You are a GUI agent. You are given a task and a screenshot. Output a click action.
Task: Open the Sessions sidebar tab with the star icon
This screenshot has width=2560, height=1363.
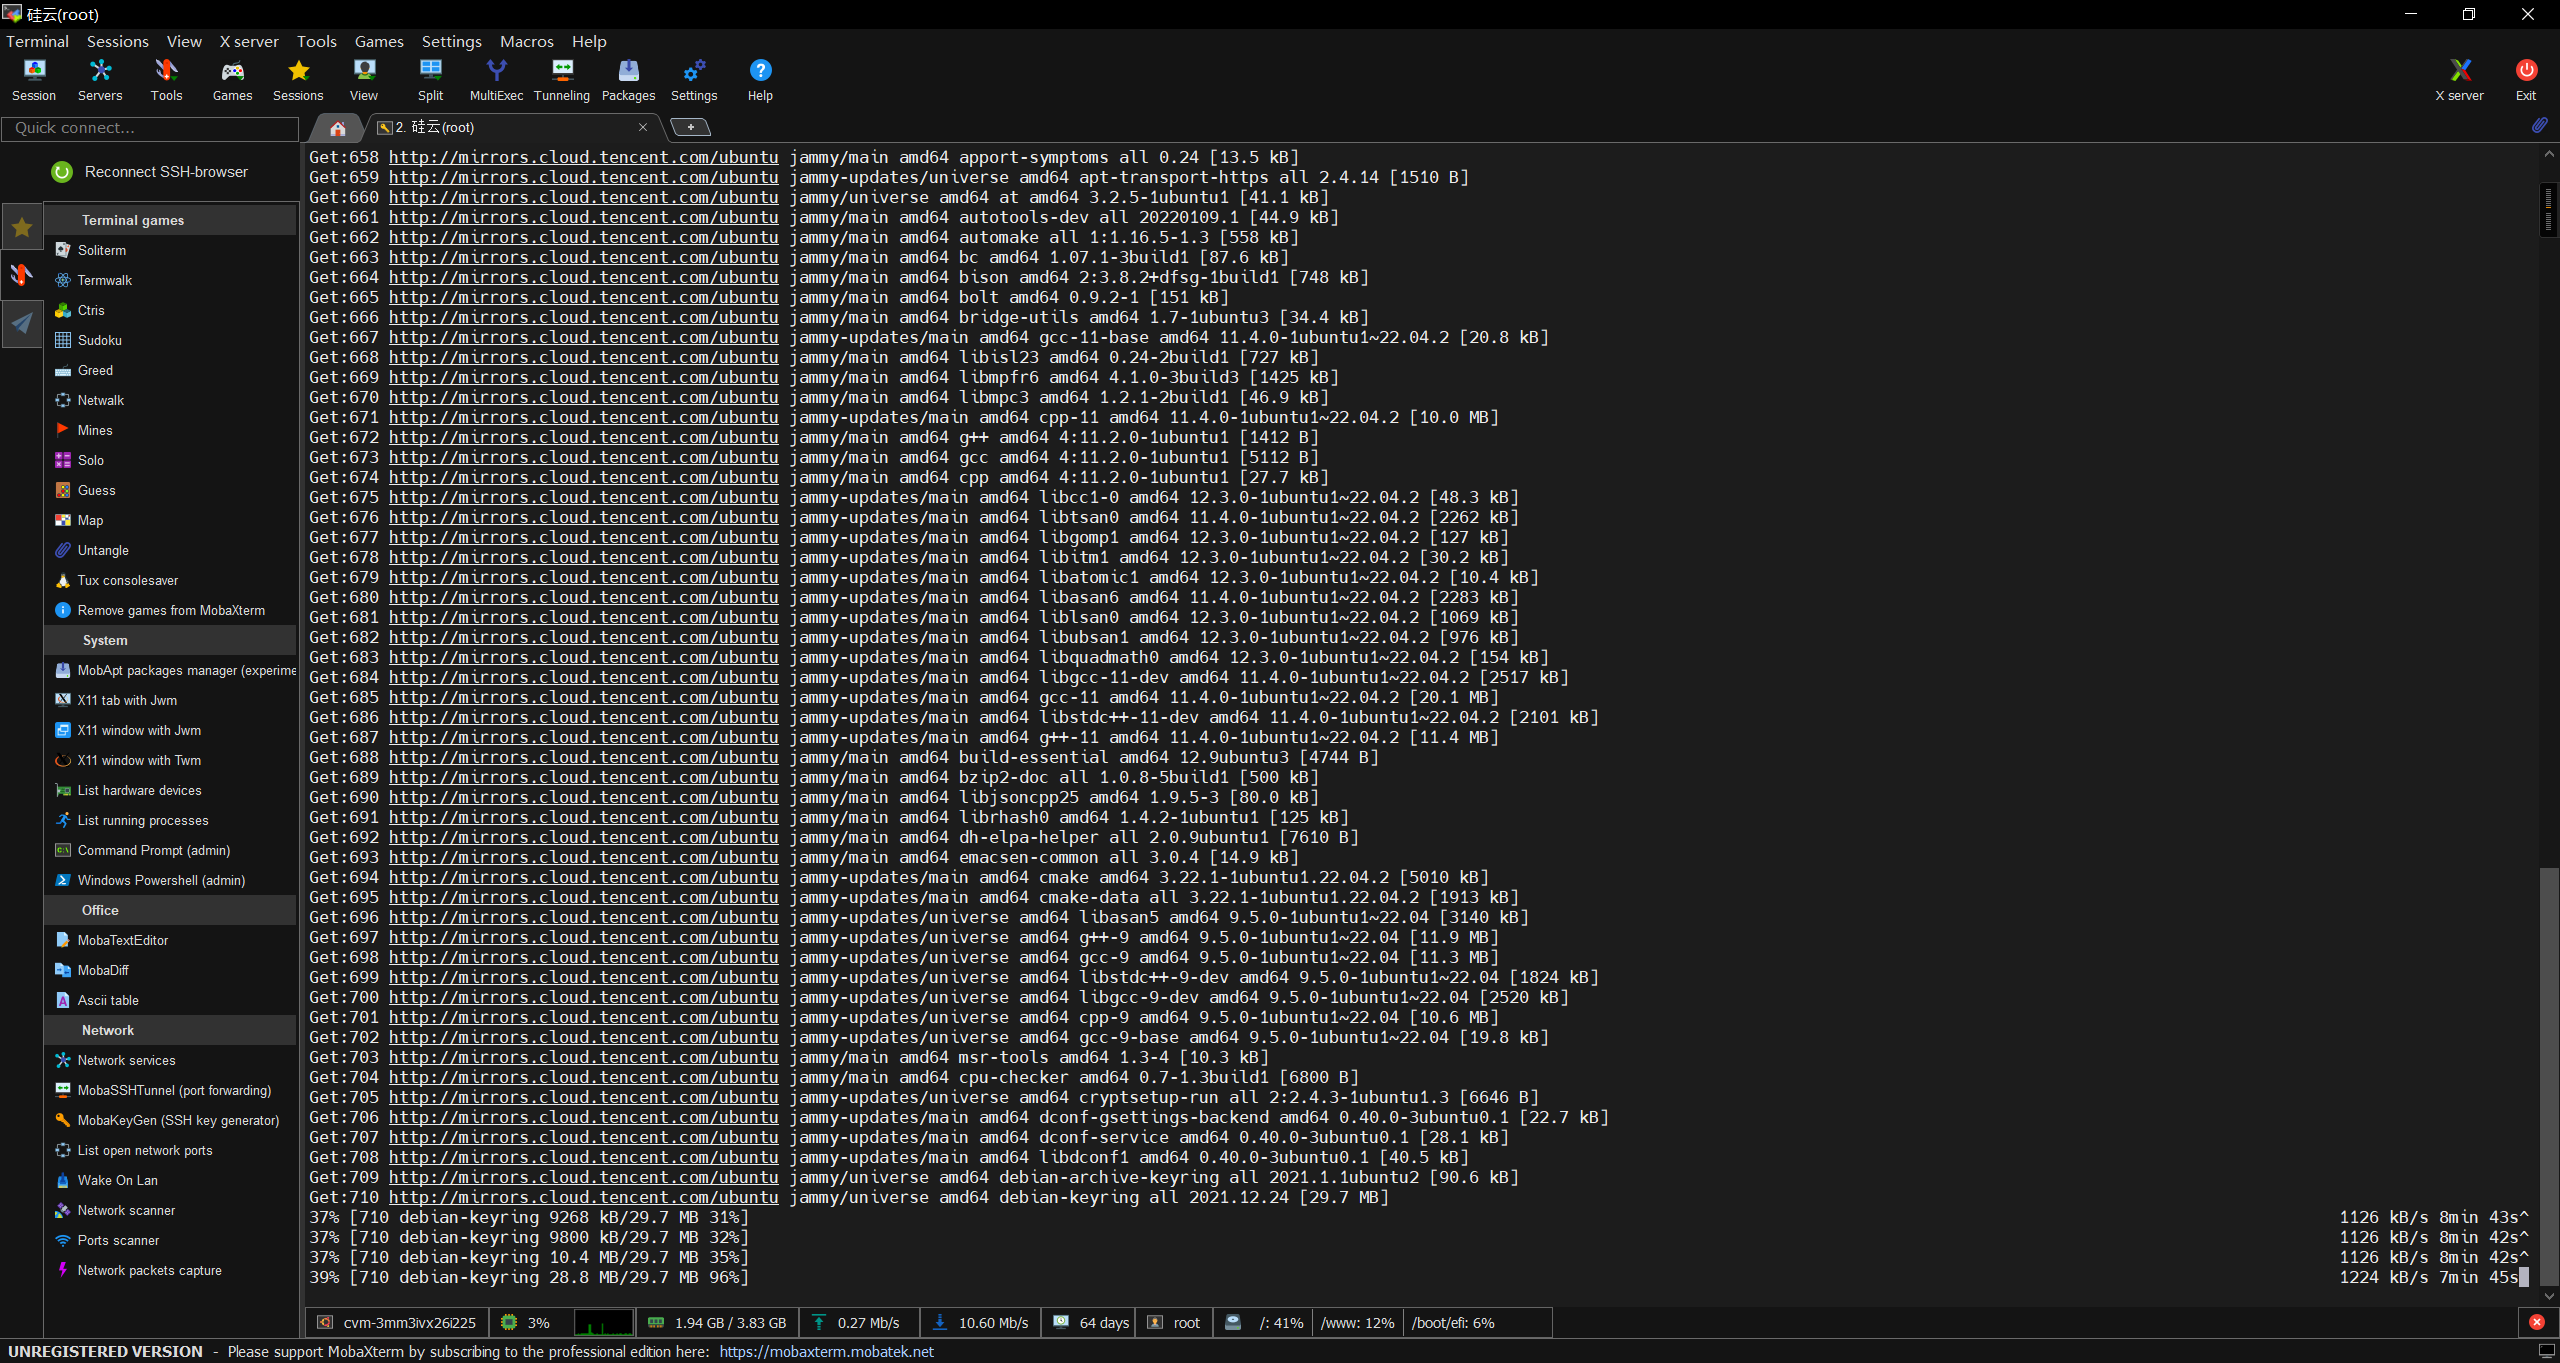[22, 227]
